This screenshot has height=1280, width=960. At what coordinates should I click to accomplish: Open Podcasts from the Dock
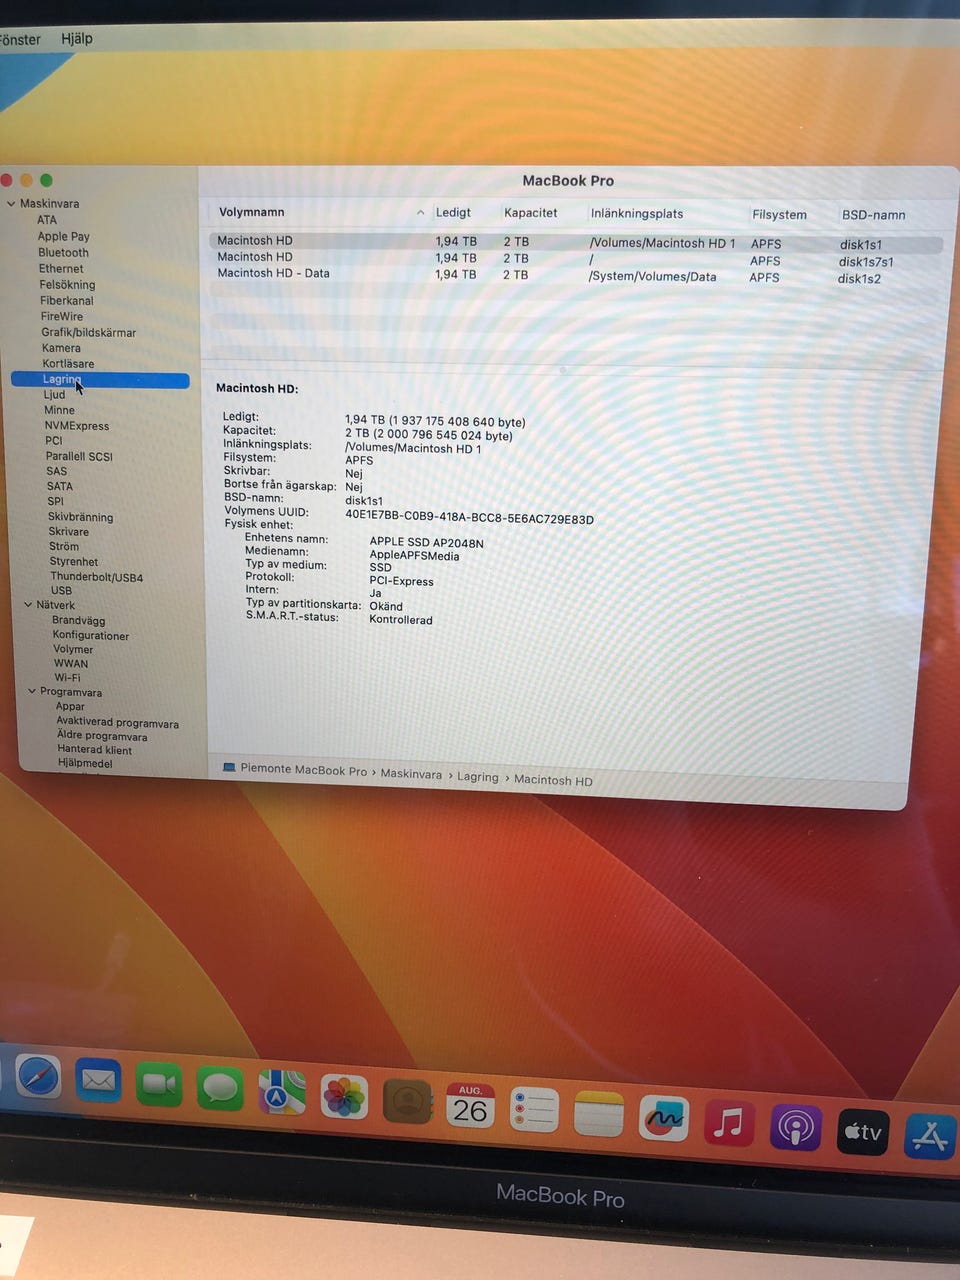[796, 1128]
